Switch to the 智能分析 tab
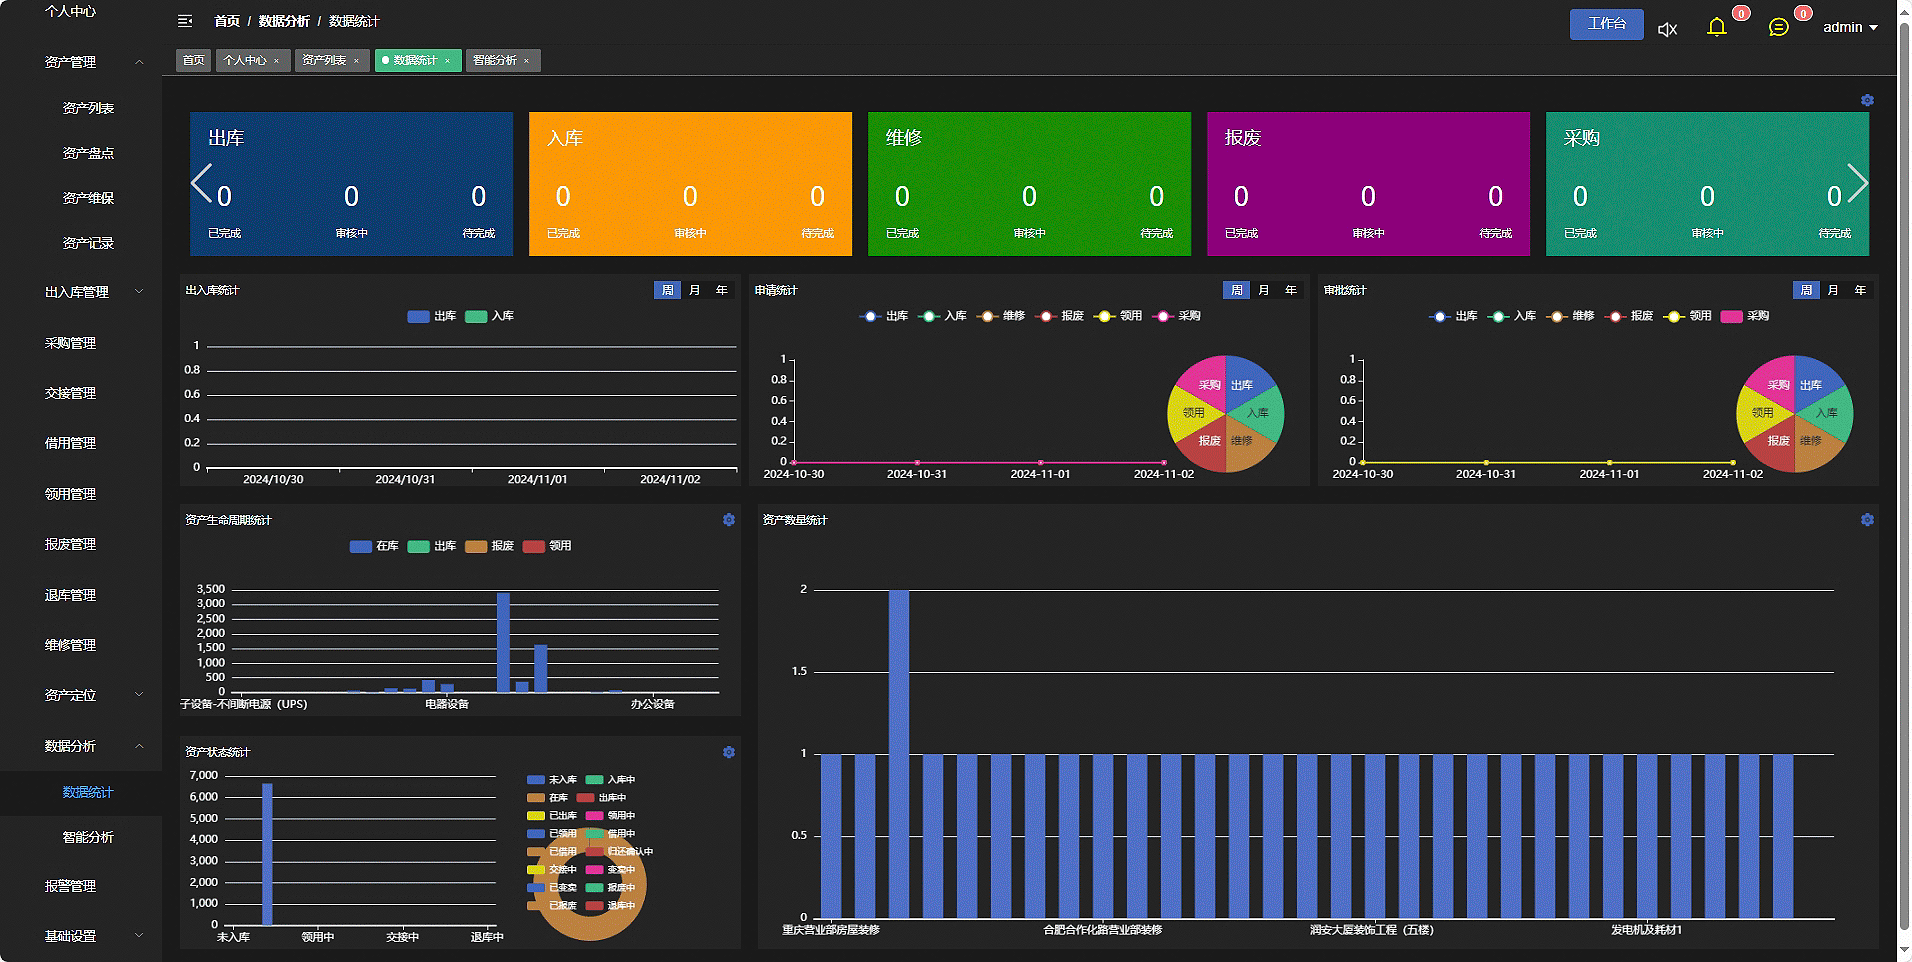The height and width of the screenshot is (962, 1912). (x=495, y=61)
